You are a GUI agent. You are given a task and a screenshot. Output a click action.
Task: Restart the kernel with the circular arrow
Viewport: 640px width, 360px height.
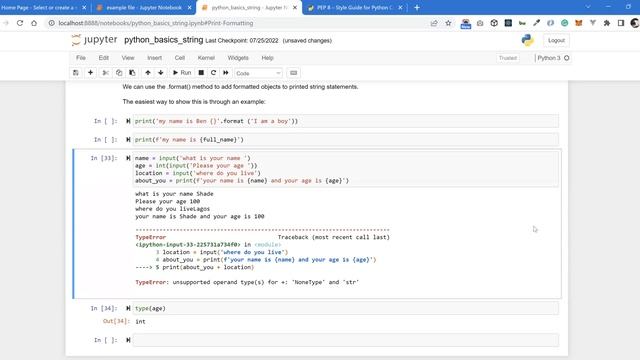pyautogui.click(x=213, y=73)
